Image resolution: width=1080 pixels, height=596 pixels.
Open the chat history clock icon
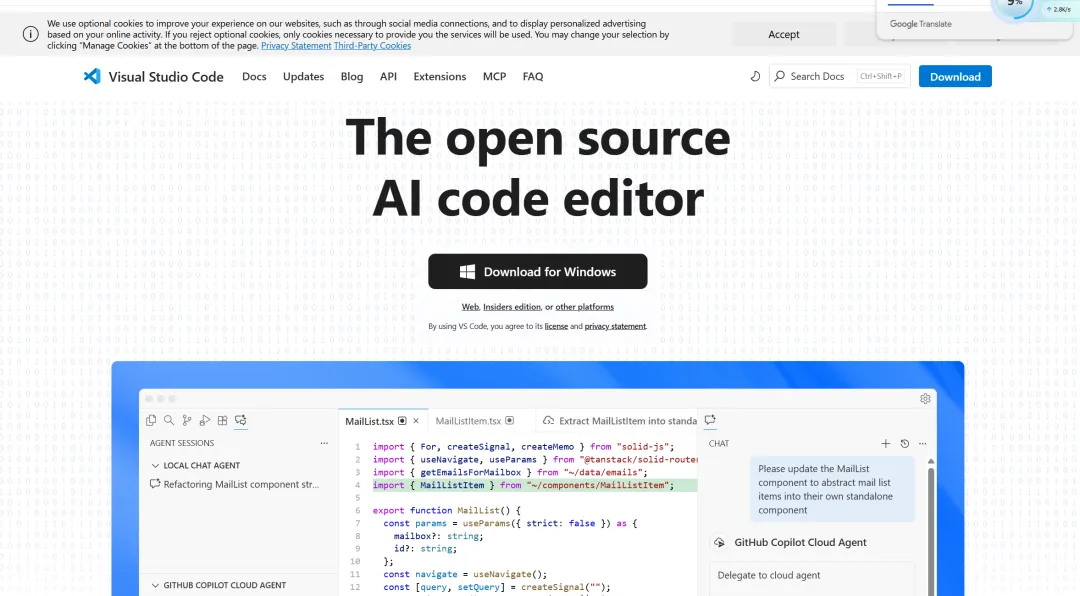pyautogui.click(x=904, y=444)
